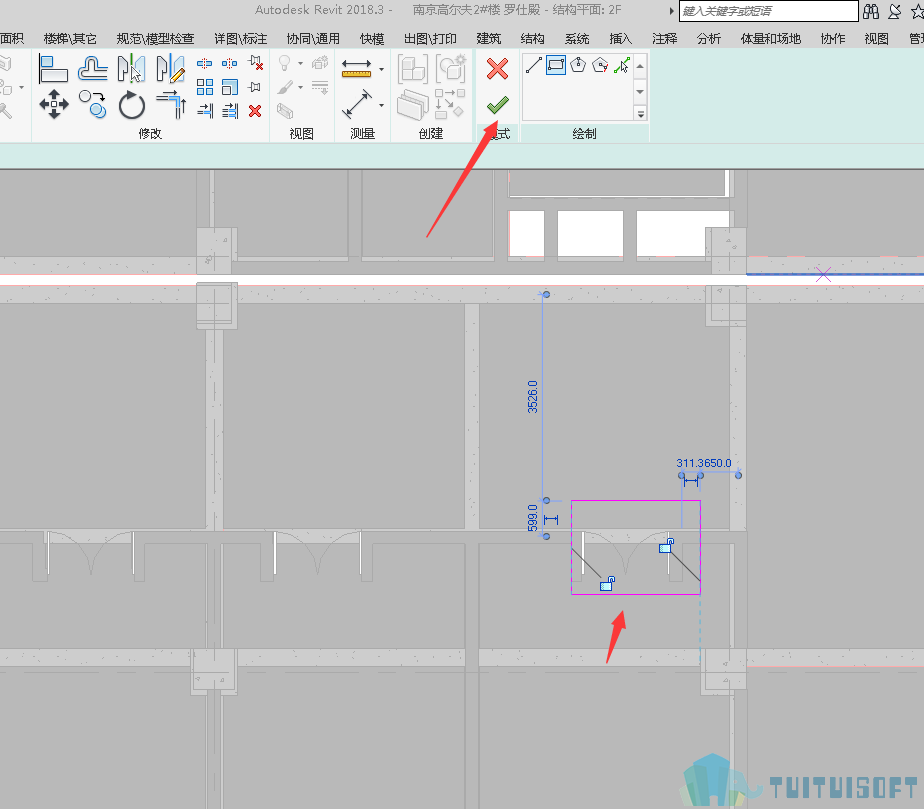Click the Pin tool icon

(255, 87)
